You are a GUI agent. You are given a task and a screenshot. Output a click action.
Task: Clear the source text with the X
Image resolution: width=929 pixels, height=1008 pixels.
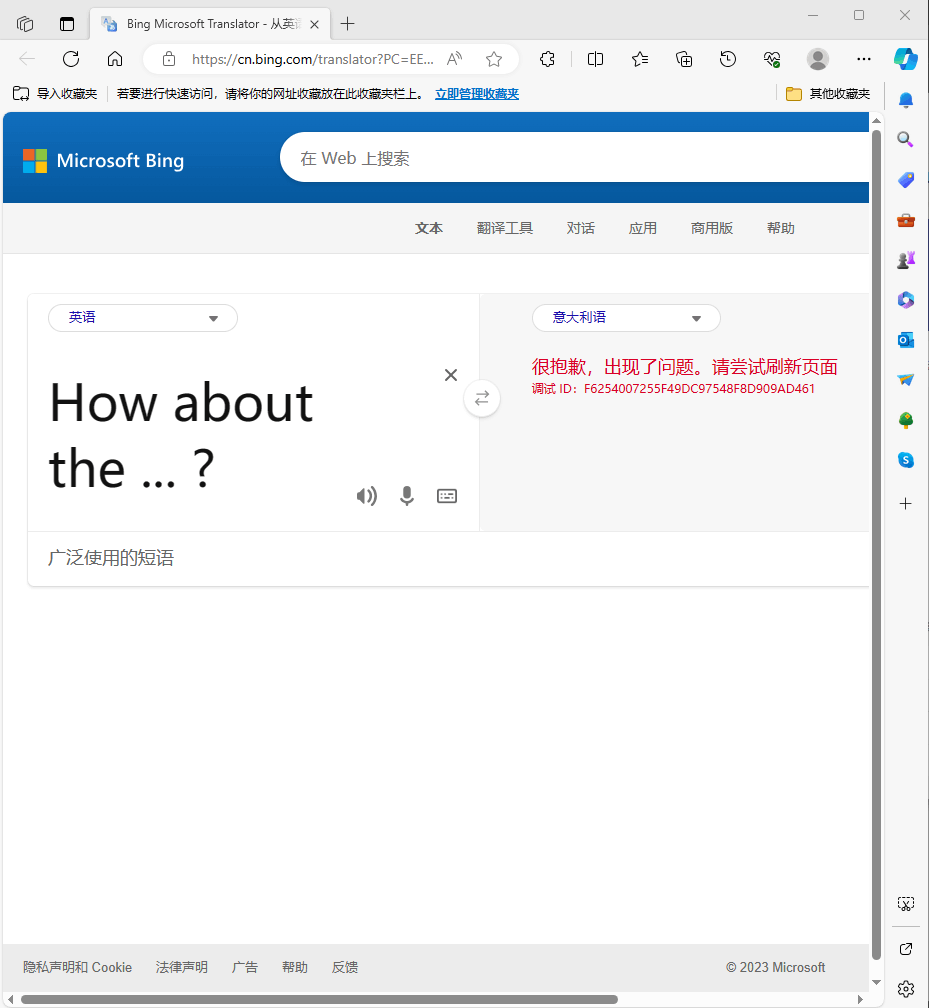click(x=451, y=375)
